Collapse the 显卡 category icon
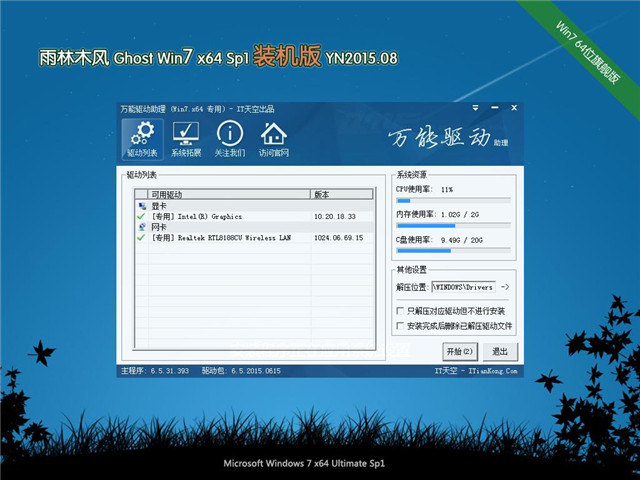 141,205
